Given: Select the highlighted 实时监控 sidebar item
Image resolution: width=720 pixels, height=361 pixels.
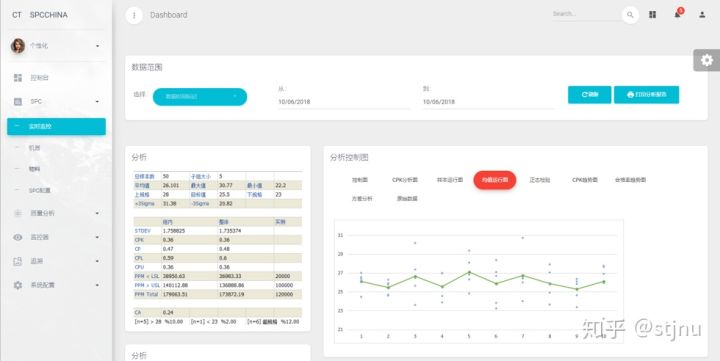Looking at the screenshot, I should coord(56,126).
